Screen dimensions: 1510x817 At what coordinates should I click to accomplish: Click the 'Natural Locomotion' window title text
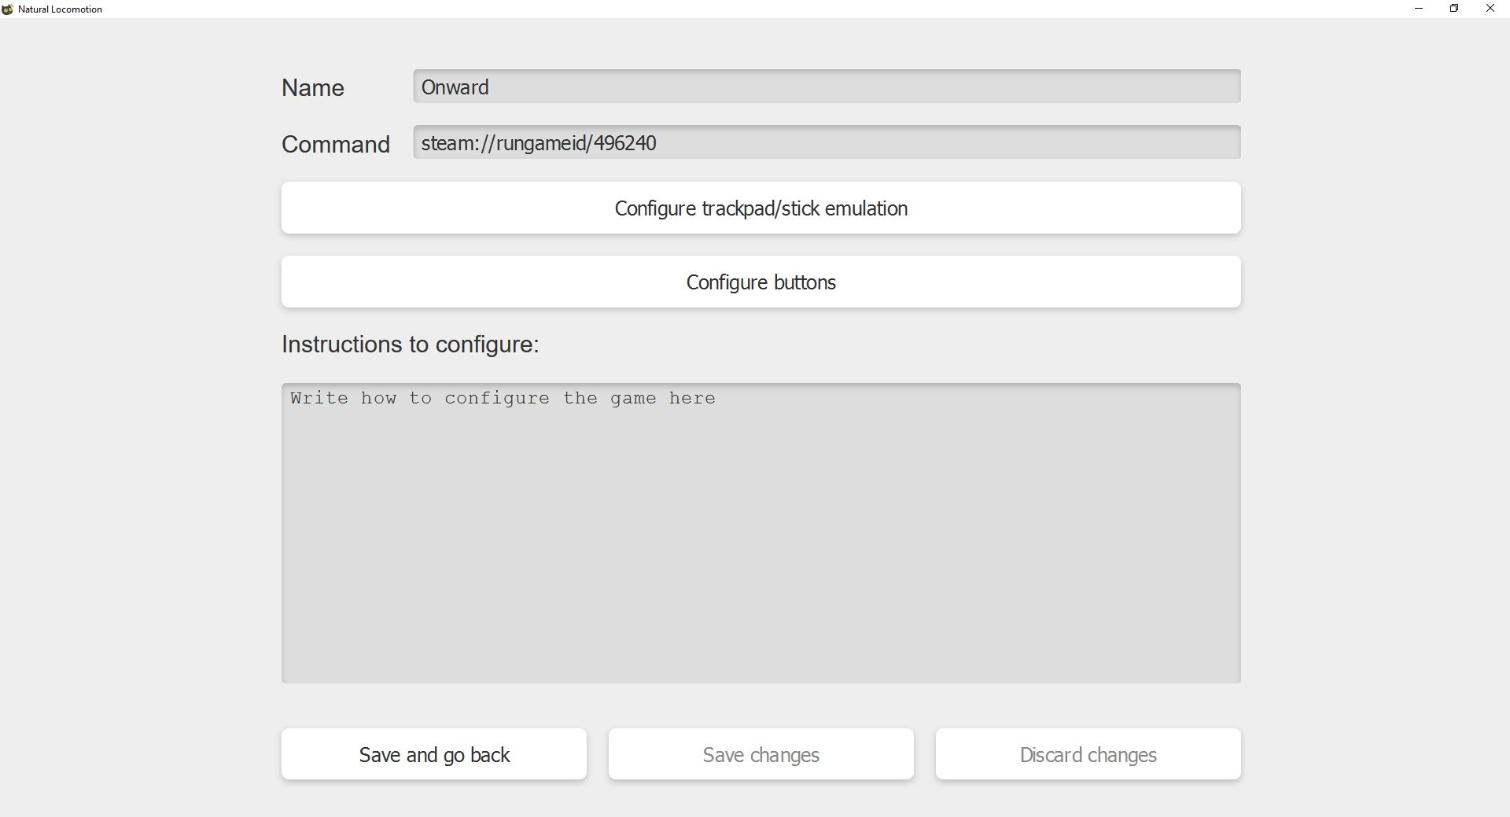pos(60,9)
